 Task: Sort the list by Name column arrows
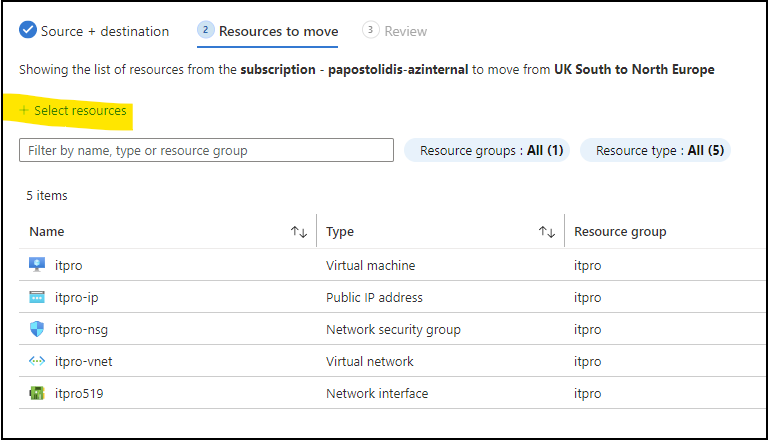coord(298,232)
